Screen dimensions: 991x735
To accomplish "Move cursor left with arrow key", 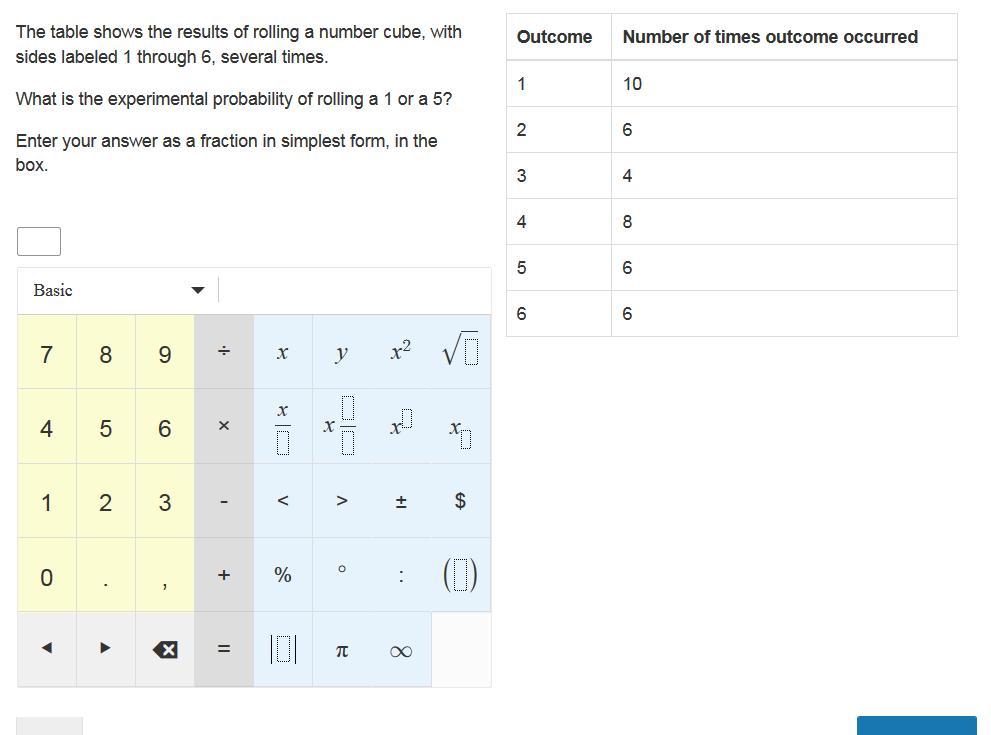I will [x=47, y=649].
